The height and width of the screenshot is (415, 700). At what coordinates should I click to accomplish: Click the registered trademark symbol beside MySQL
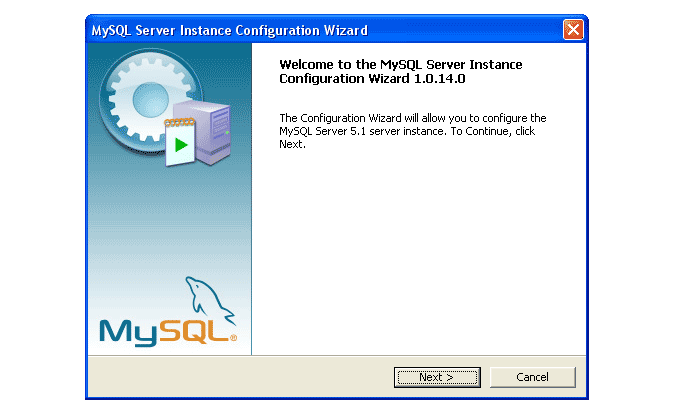click(234, 338)
